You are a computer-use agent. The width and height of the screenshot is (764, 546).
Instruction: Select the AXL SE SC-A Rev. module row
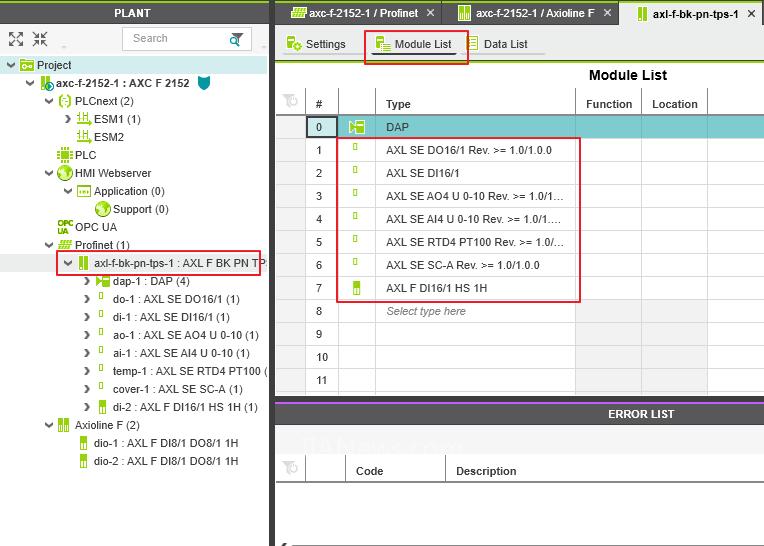coord(520,265)
